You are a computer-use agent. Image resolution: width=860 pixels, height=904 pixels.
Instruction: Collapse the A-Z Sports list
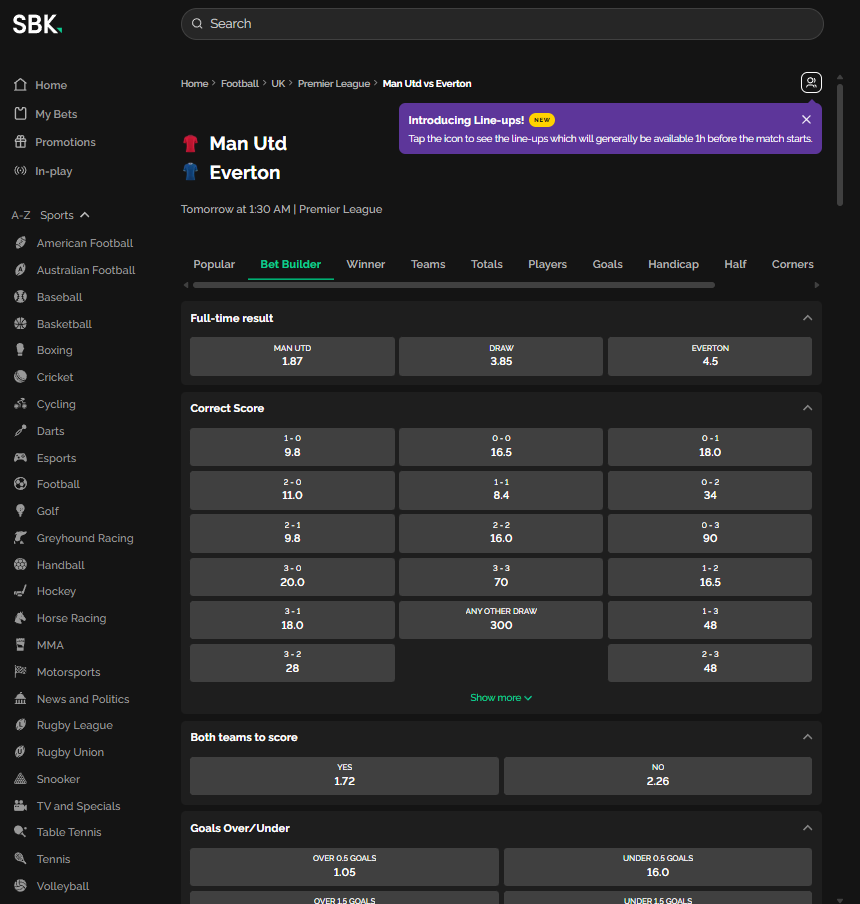pos(85,215)
